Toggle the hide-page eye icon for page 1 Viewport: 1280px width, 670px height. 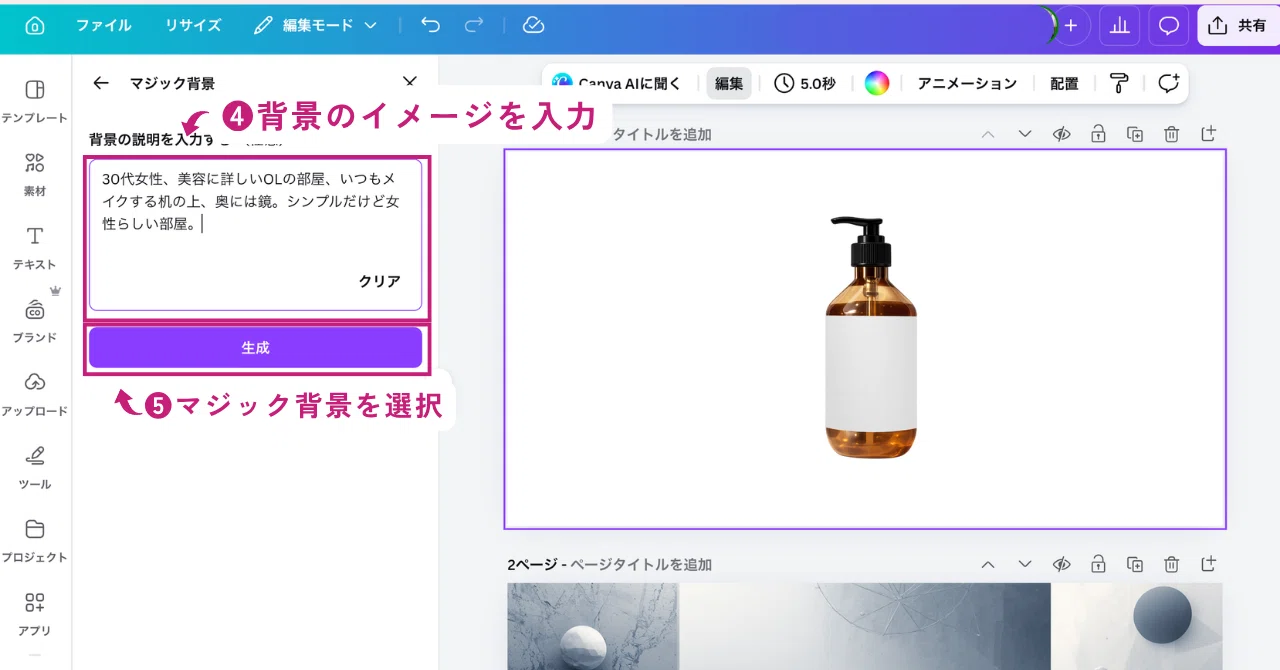tap(1062, 134)
